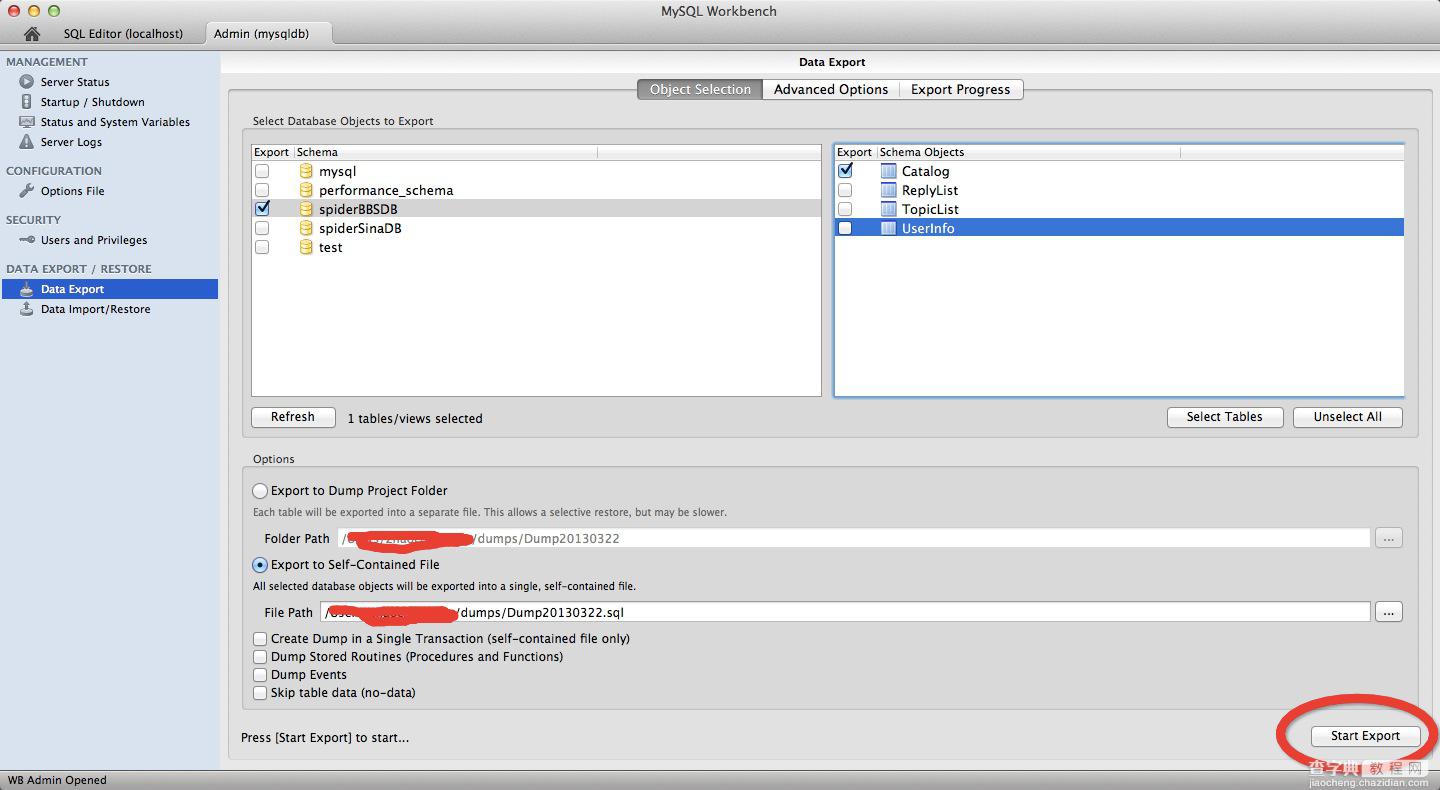The width and height of the screenshot is (1440, 790).
Task: Check the spiderSinaDB export box
Action: [262, 228]
